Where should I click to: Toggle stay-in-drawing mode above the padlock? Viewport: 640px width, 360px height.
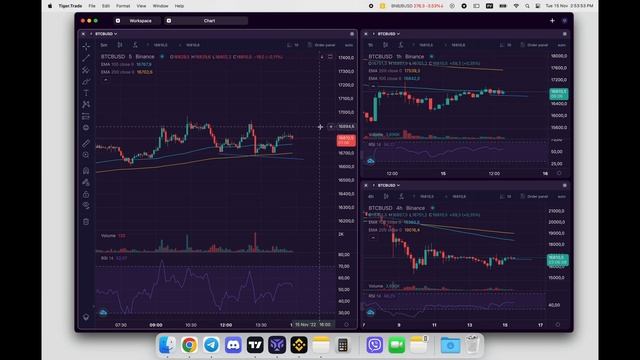(x=86, y=182)
